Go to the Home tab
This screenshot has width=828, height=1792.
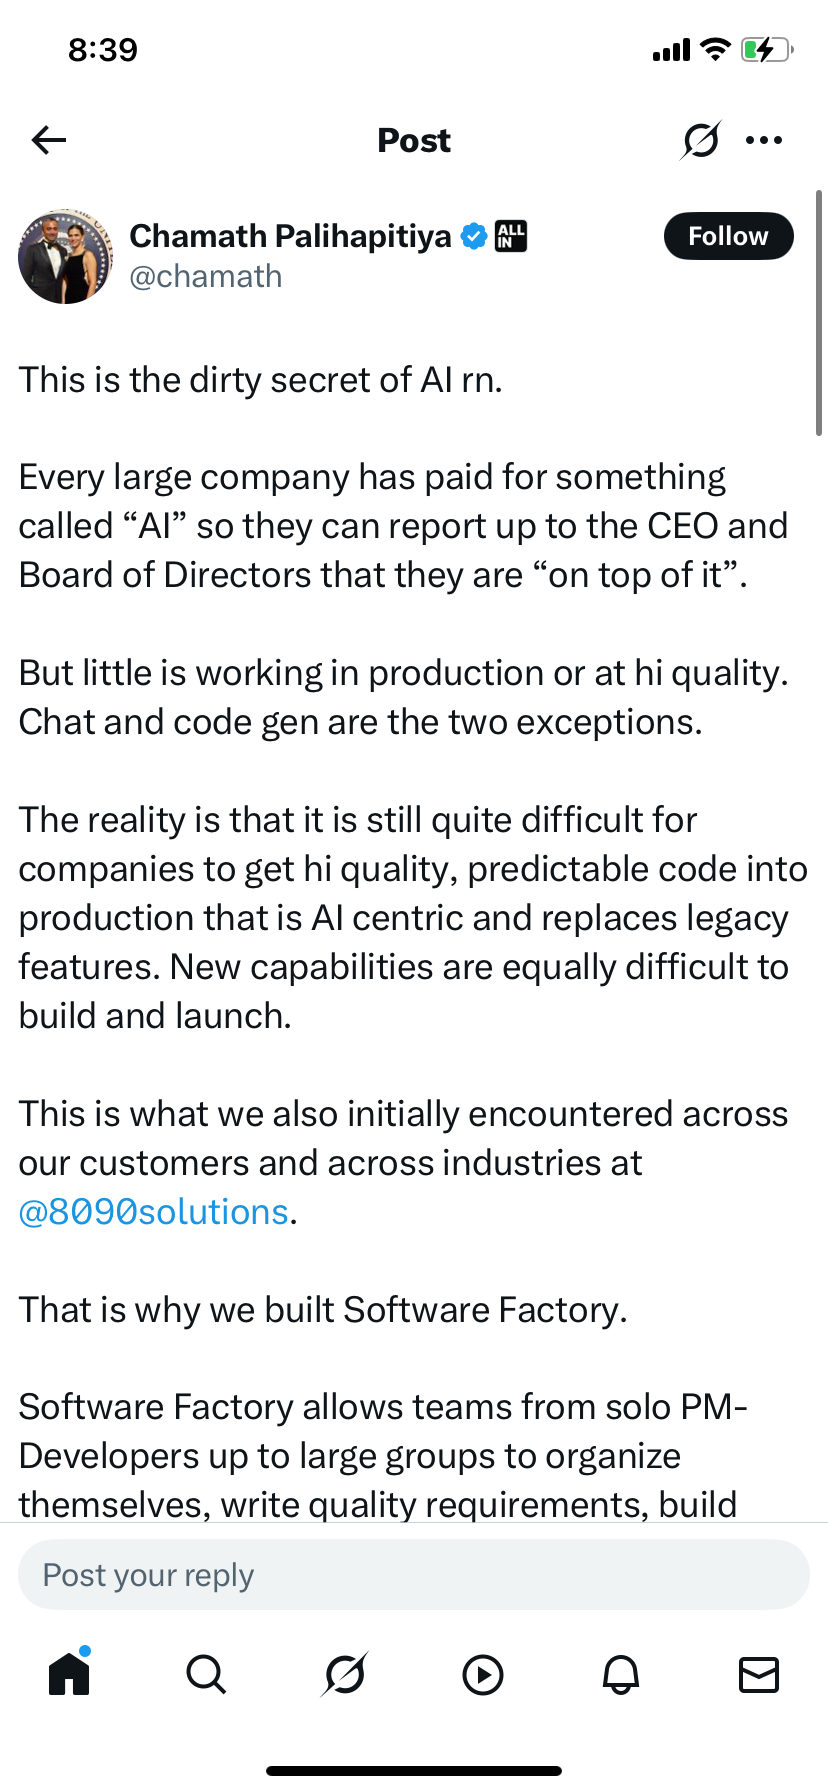pos(69,1674)
